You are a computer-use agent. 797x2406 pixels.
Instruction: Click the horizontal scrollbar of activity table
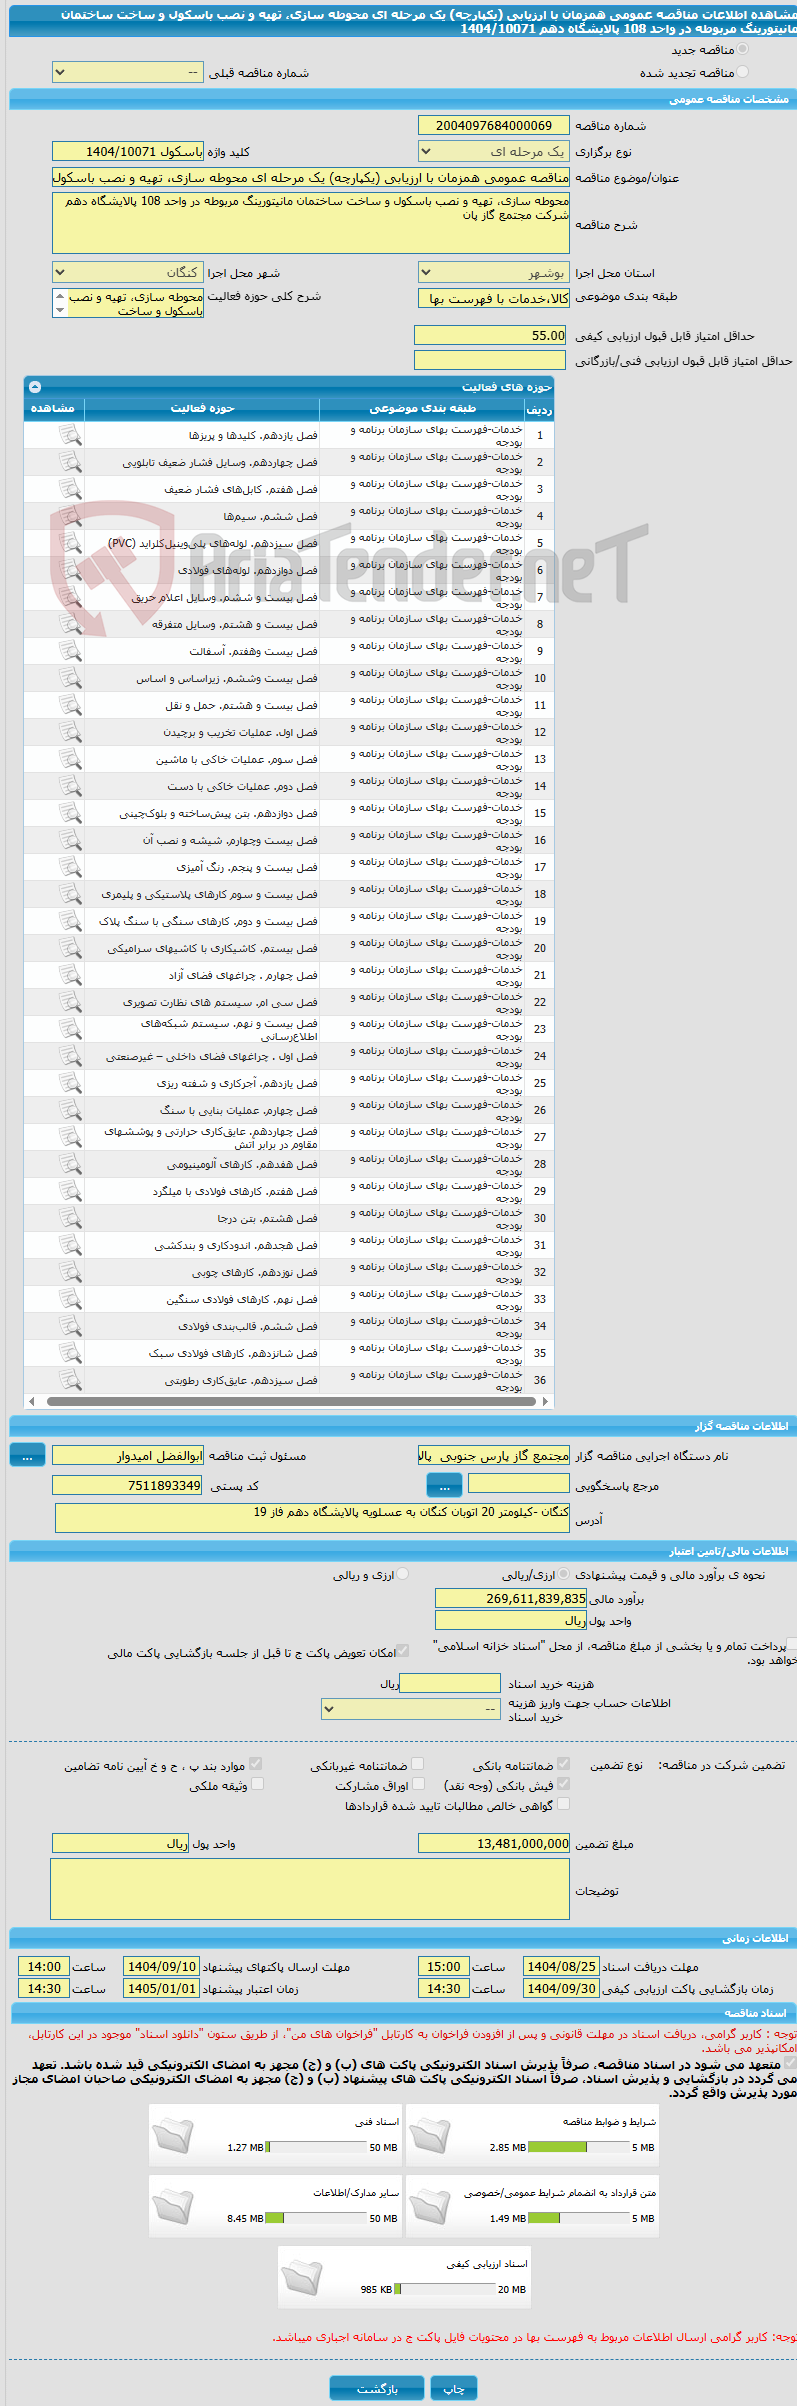(x=289, y=1401)
